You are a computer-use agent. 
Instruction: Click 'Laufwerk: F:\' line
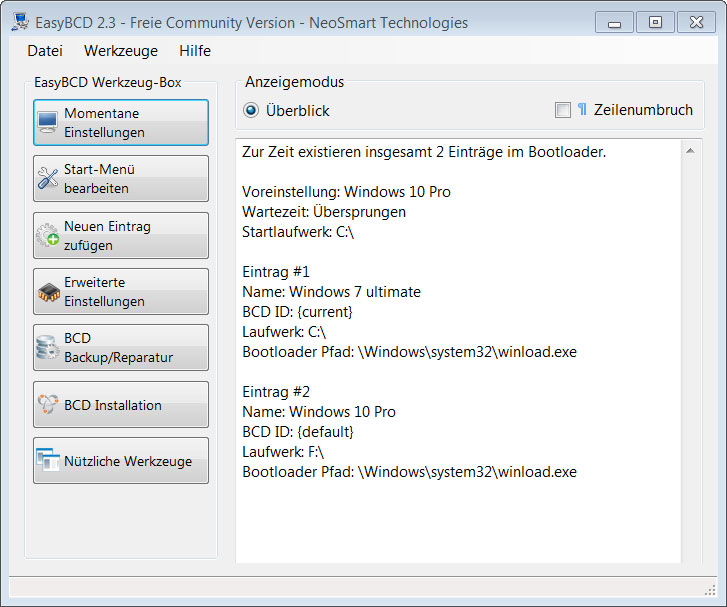click(x=283, y=452)
